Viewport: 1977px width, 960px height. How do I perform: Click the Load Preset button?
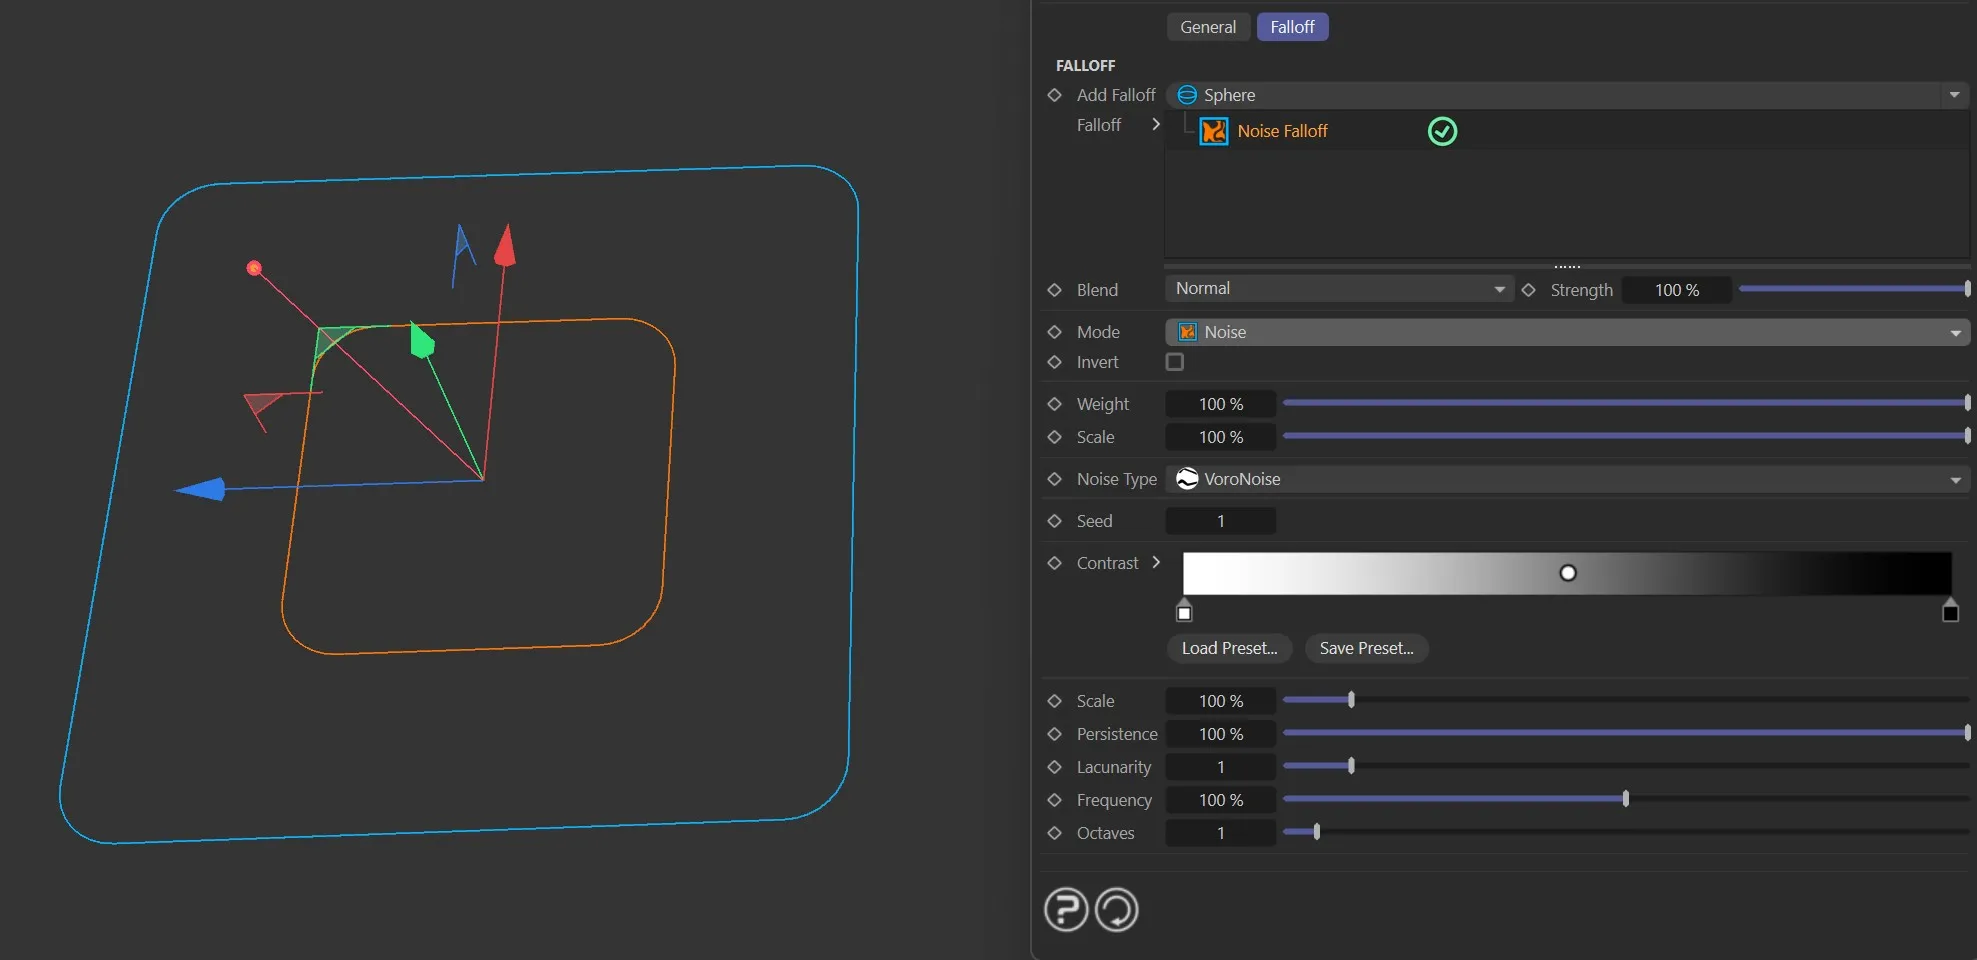pyautogui.click(x=1229, y=648)
